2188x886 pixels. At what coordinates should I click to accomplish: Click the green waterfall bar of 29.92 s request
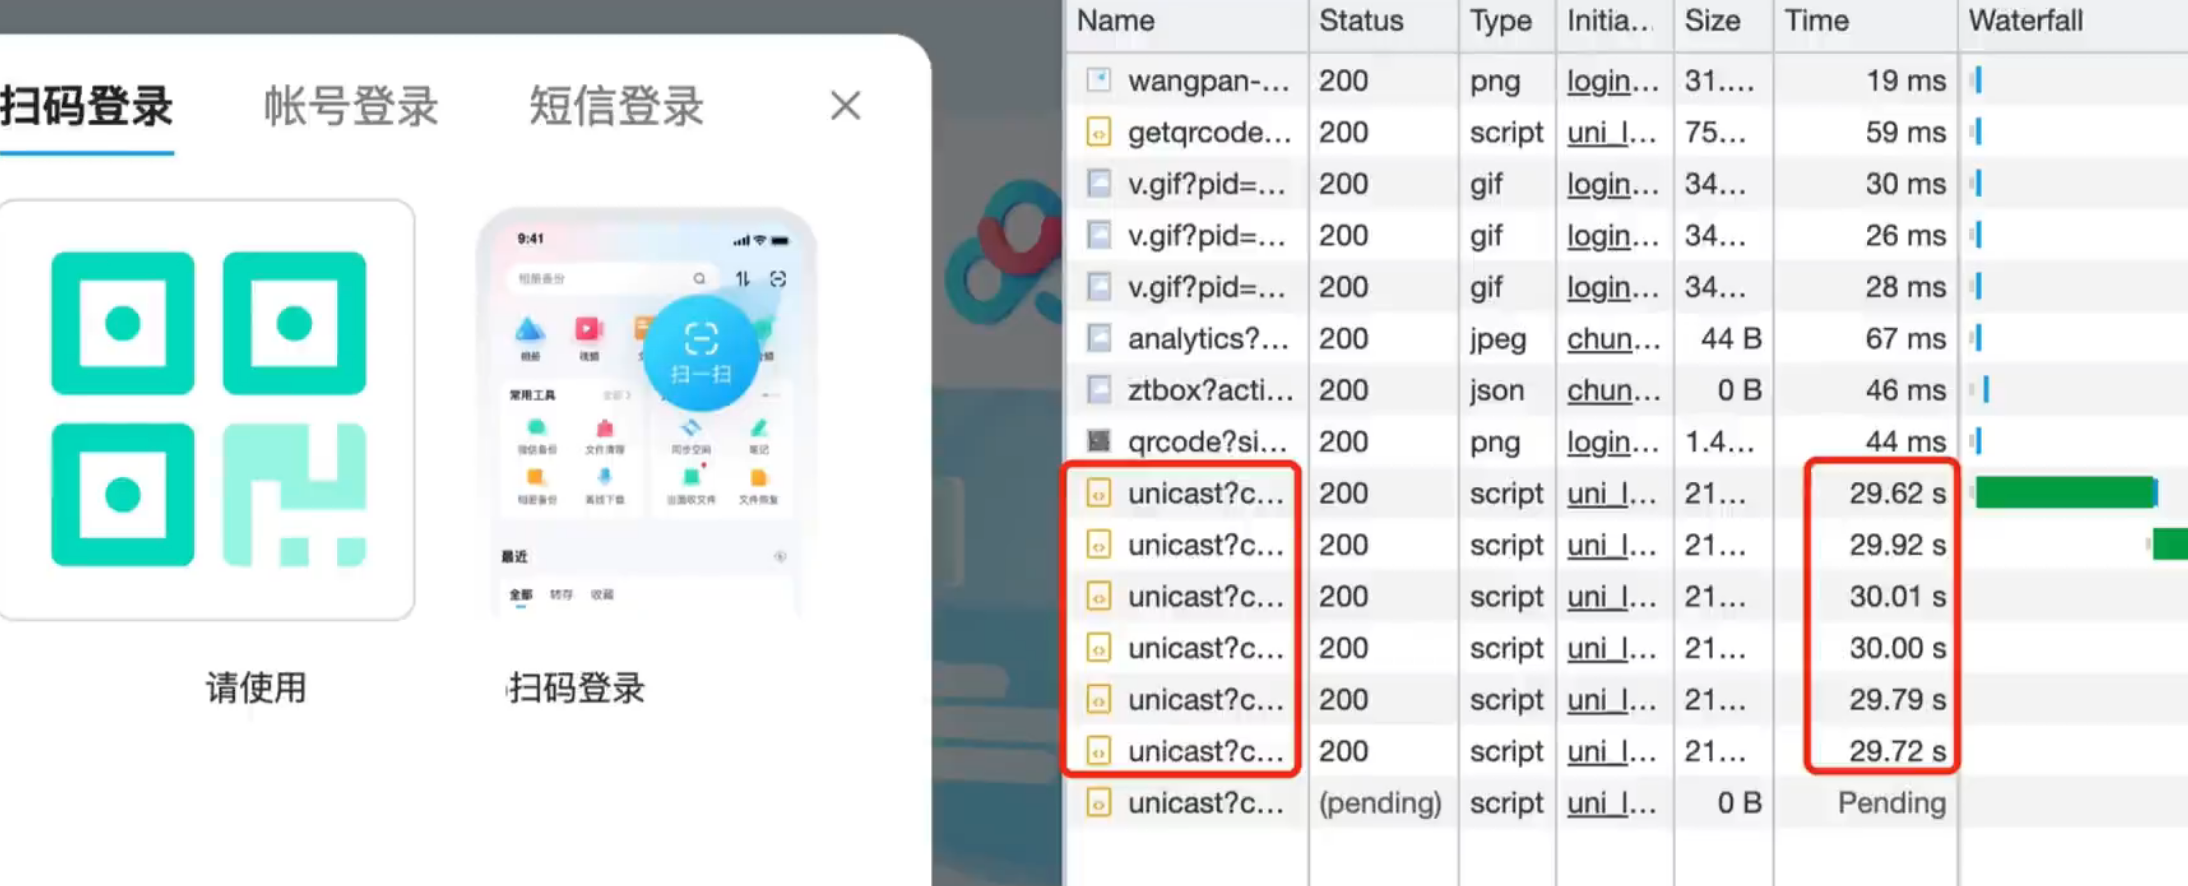click(x=2170, y=545)
